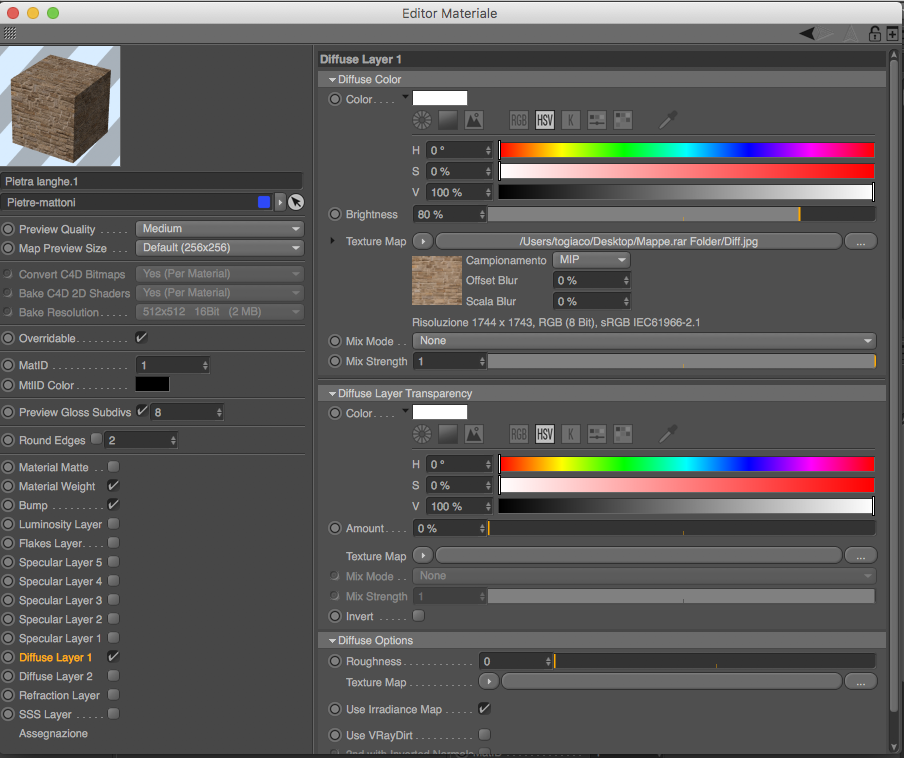904x758 pixels.
Task: Toggle Preview Gloss Subdivs checkbox
Action: coord(142,412)
